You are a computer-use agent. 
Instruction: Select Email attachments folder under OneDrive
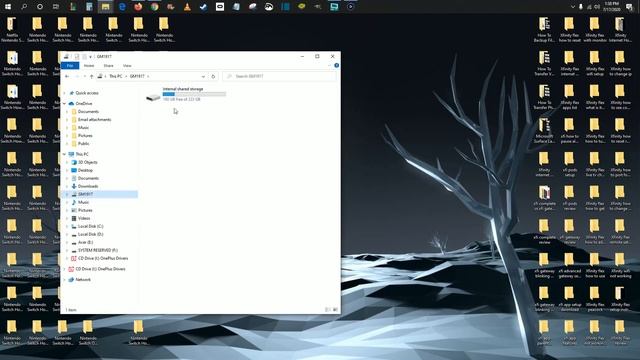click(x=94, y=120)
